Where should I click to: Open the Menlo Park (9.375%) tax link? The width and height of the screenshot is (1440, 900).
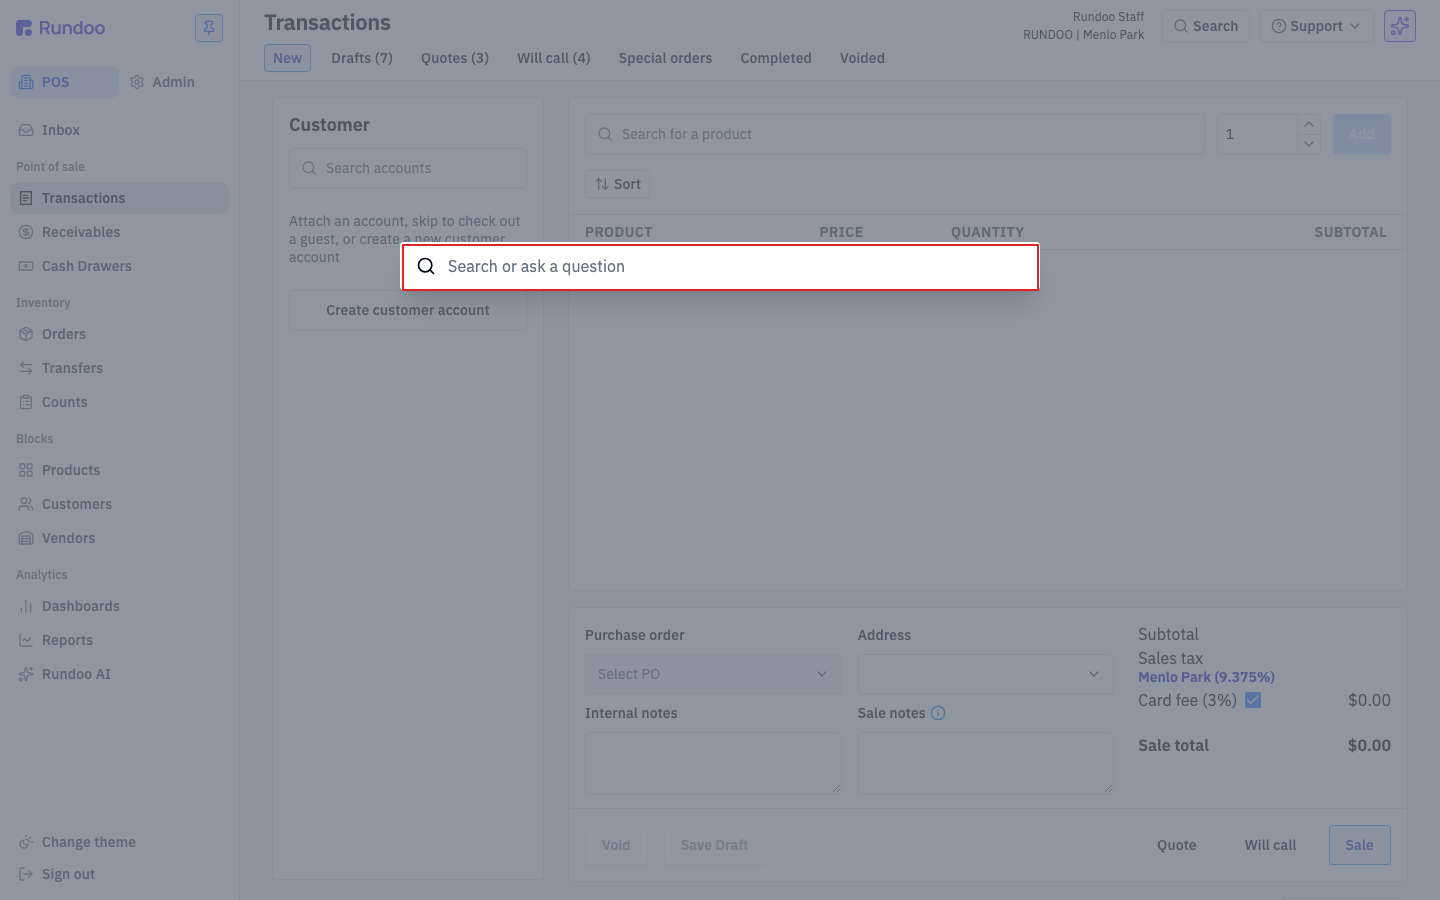click(x=1206, y=677)
